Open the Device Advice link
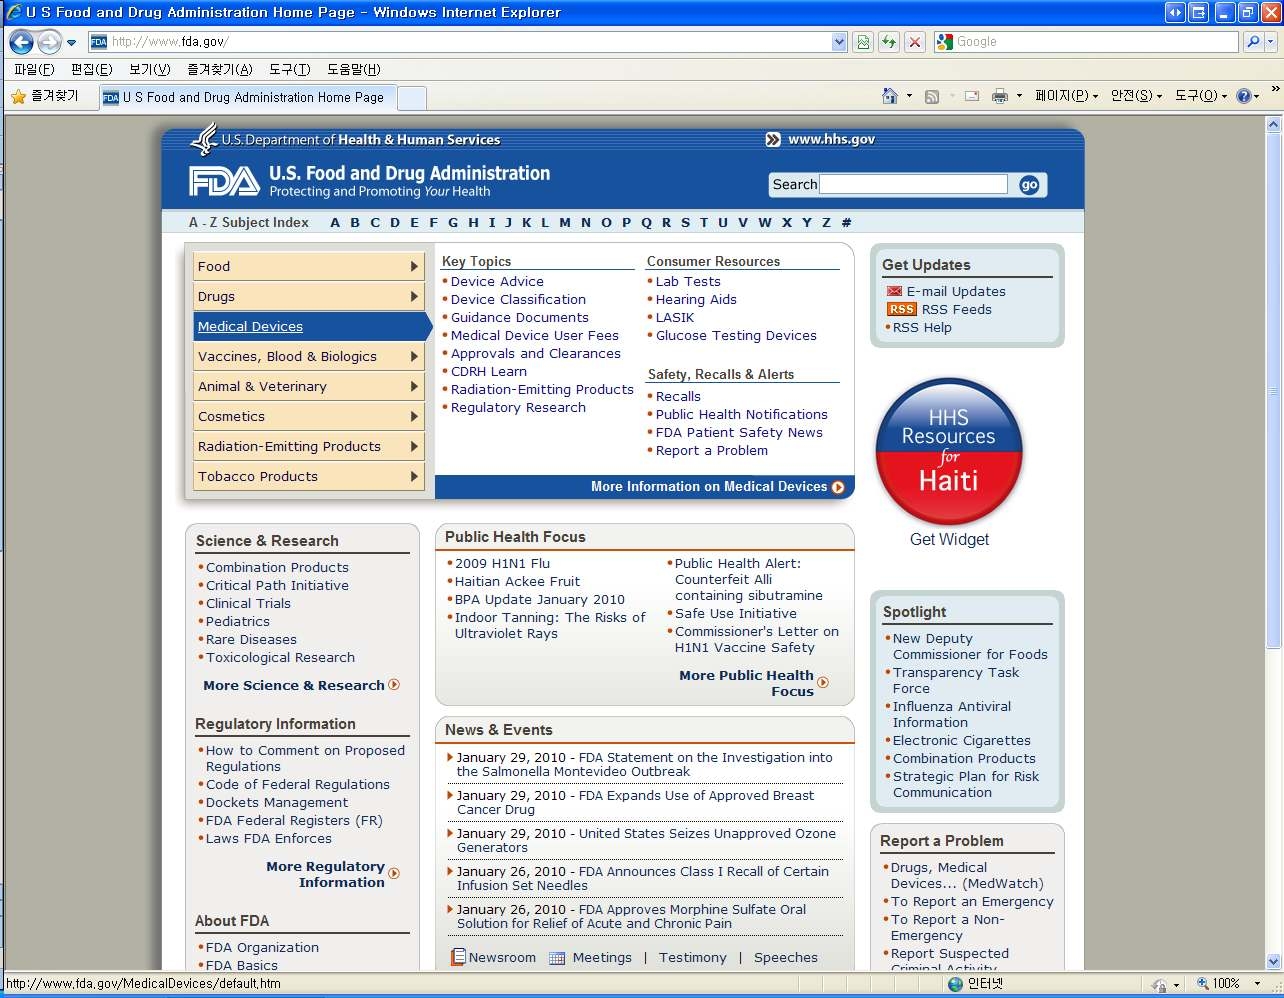This screenshot has height=998, width=1284. pos(497,282)
